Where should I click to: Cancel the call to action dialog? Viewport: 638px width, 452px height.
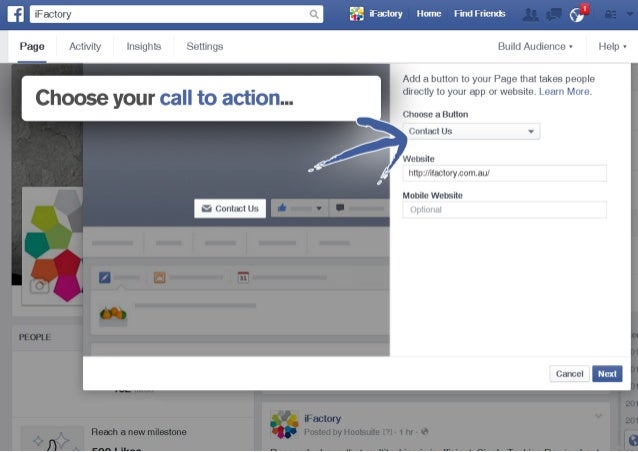569,373
